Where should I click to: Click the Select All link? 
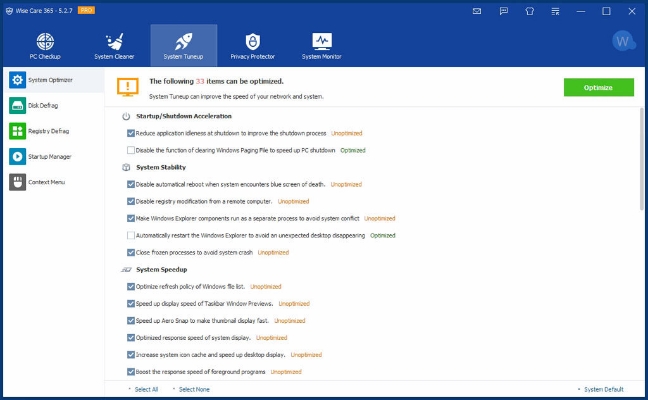(146, 389)
